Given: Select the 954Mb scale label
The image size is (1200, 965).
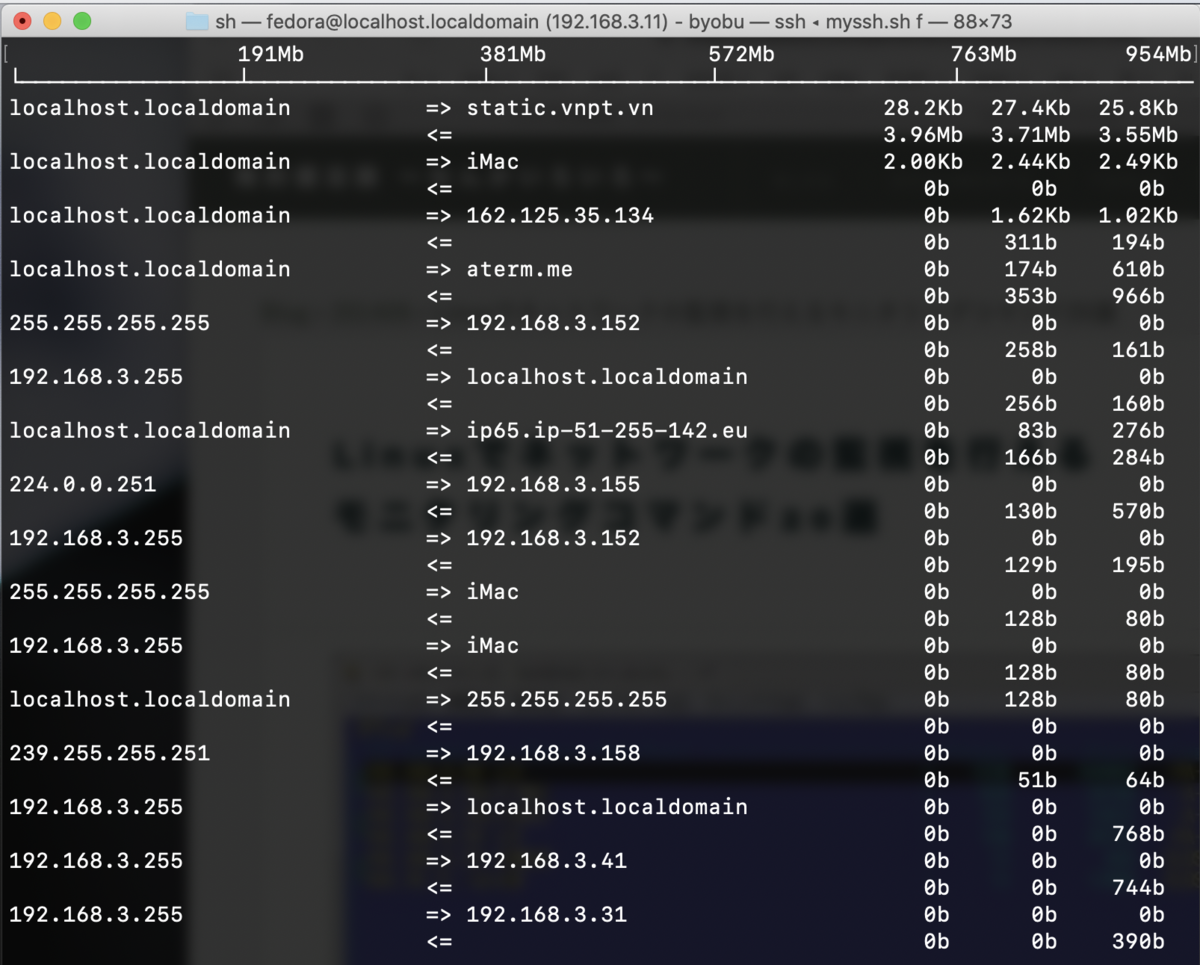Looking at the screenshot, I should coord(1158,54).
